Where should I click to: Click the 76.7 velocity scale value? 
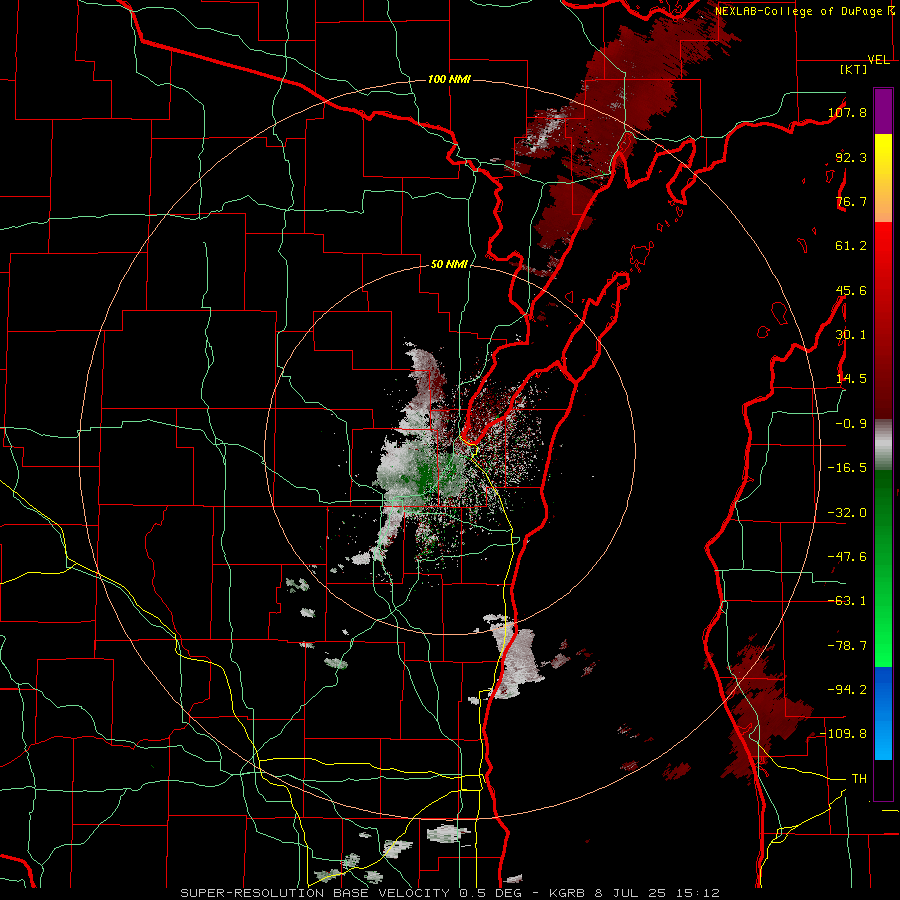point(851,201)
